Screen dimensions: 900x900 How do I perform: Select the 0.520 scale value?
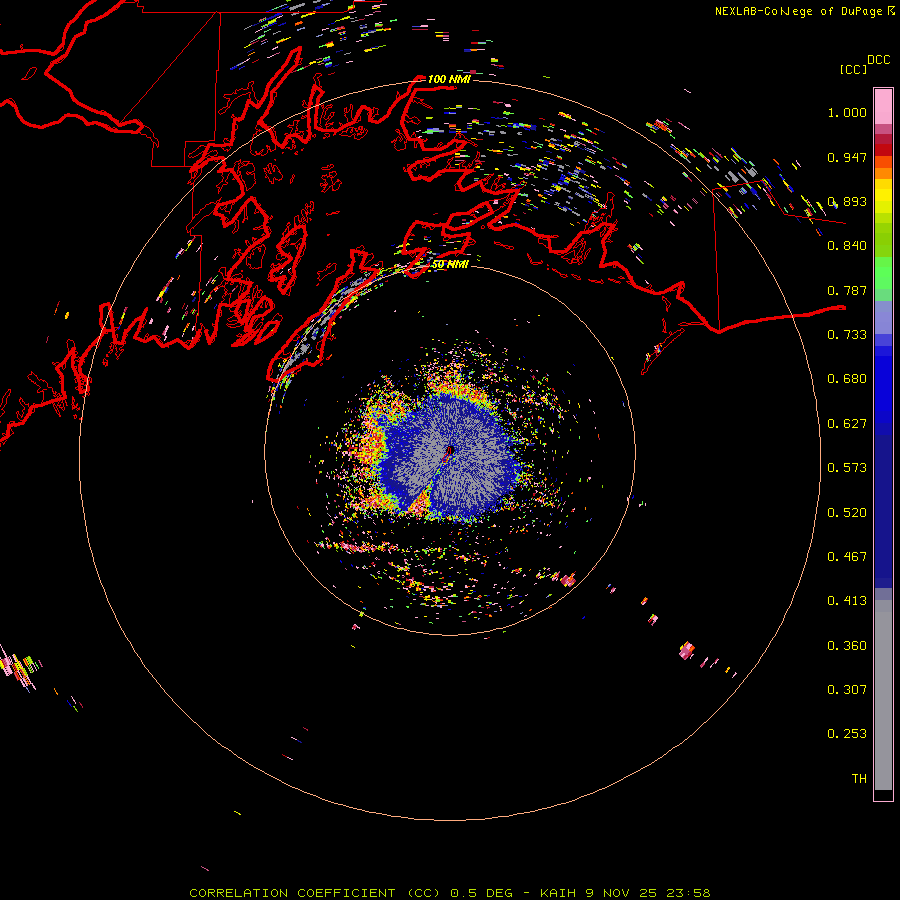[x=847, y=513]
